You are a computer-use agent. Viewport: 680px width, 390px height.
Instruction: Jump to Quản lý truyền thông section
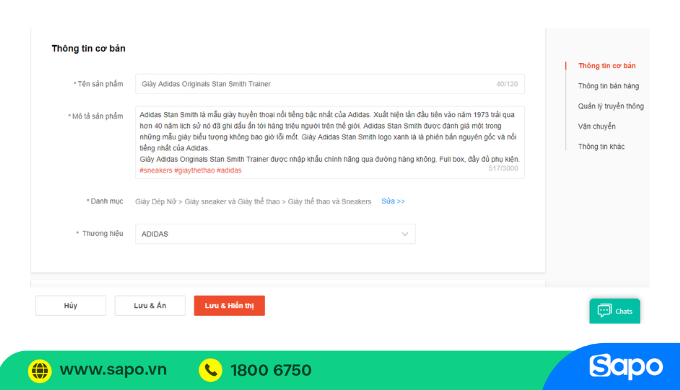click(x=611, y=106)
